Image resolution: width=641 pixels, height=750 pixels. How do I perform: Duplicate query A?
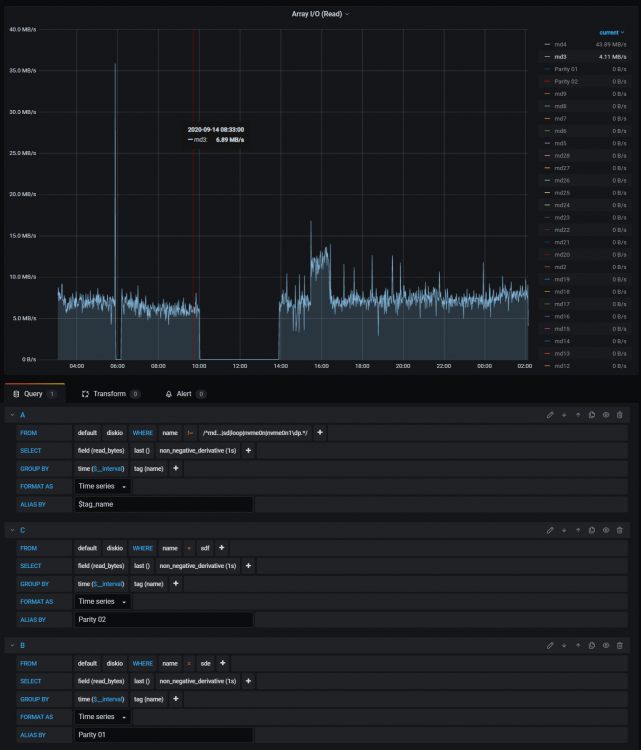(592, 415)
